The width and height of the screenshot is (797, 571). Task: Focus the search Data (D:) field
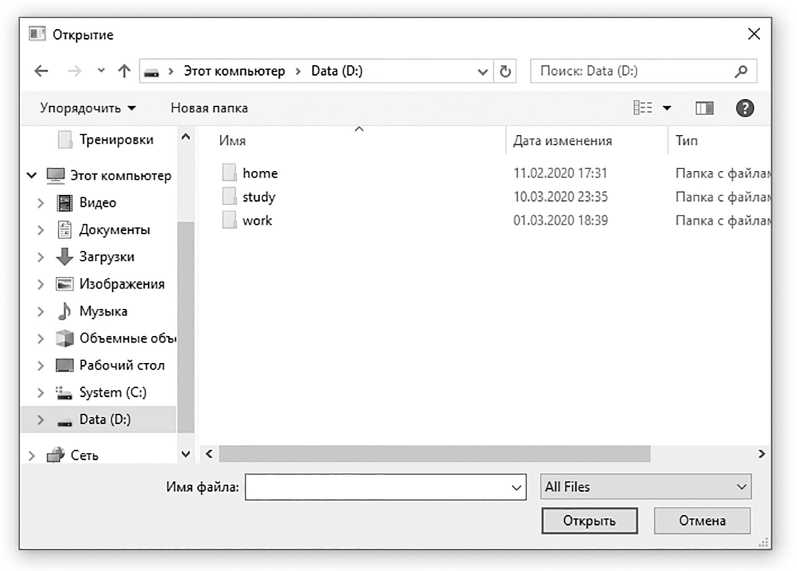[643, 71]
